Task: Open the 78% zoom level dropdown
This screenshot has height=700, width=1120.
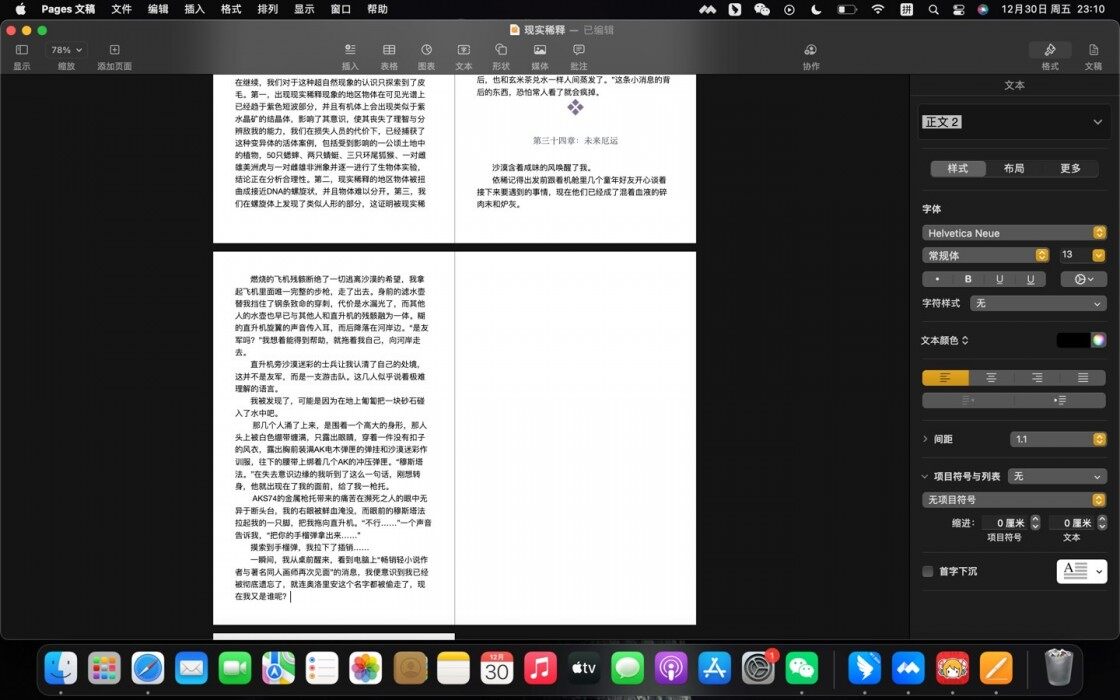Action: click(x=66, y=50)
